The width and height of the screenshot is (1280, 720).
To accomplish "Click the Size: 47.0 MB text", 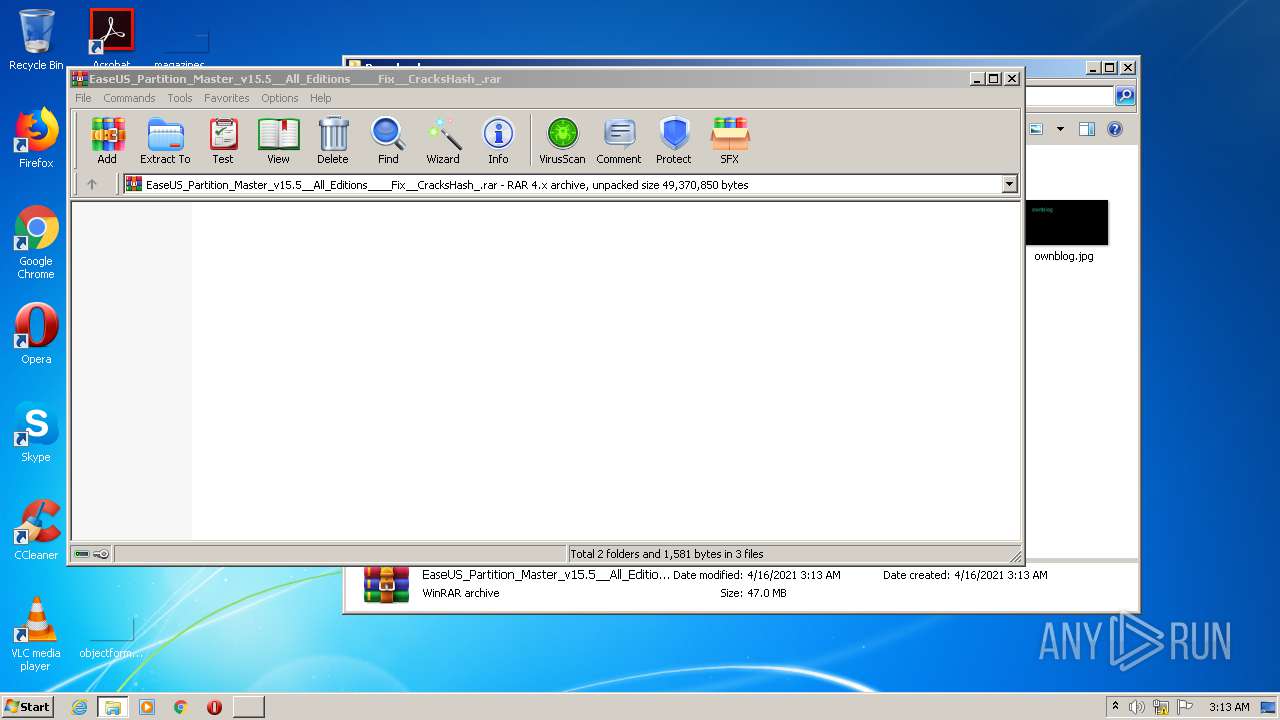I will coord(753,593).
